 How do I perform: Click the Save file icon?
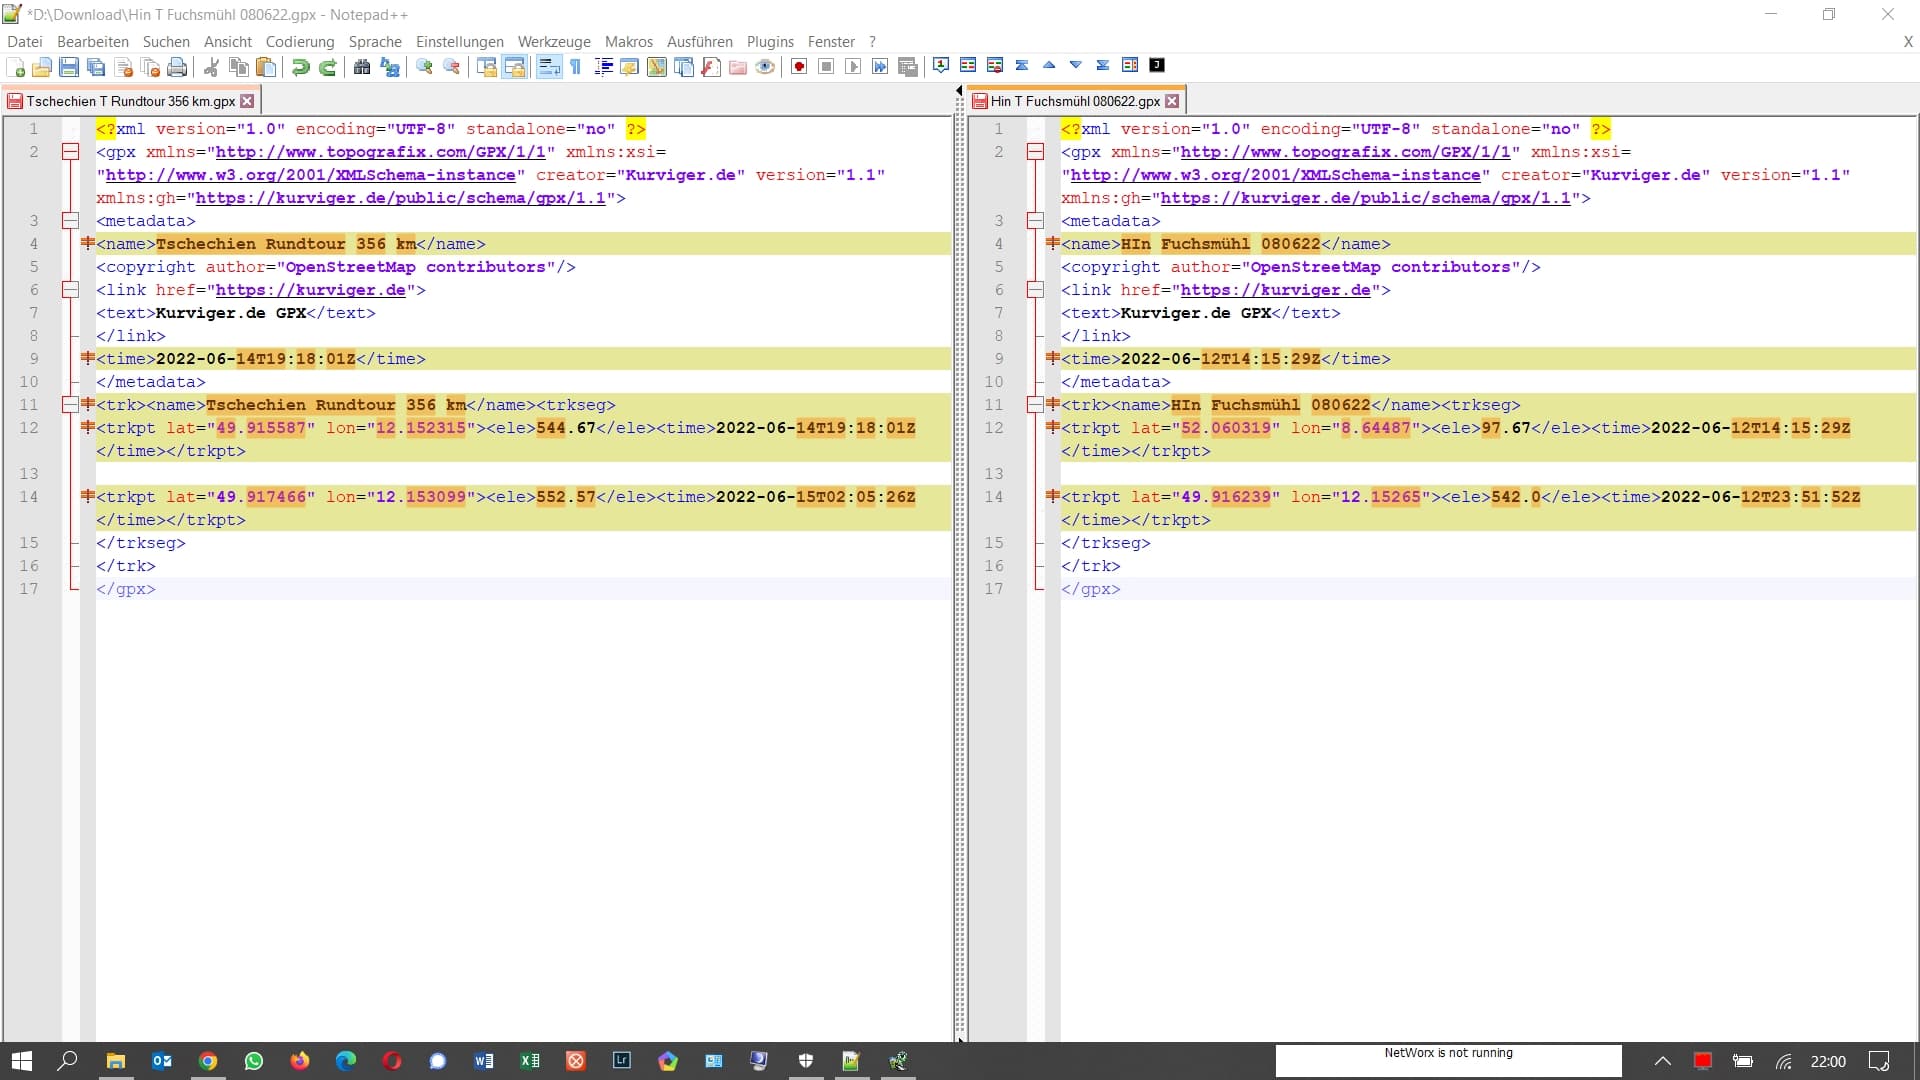[x=69, y=67]
